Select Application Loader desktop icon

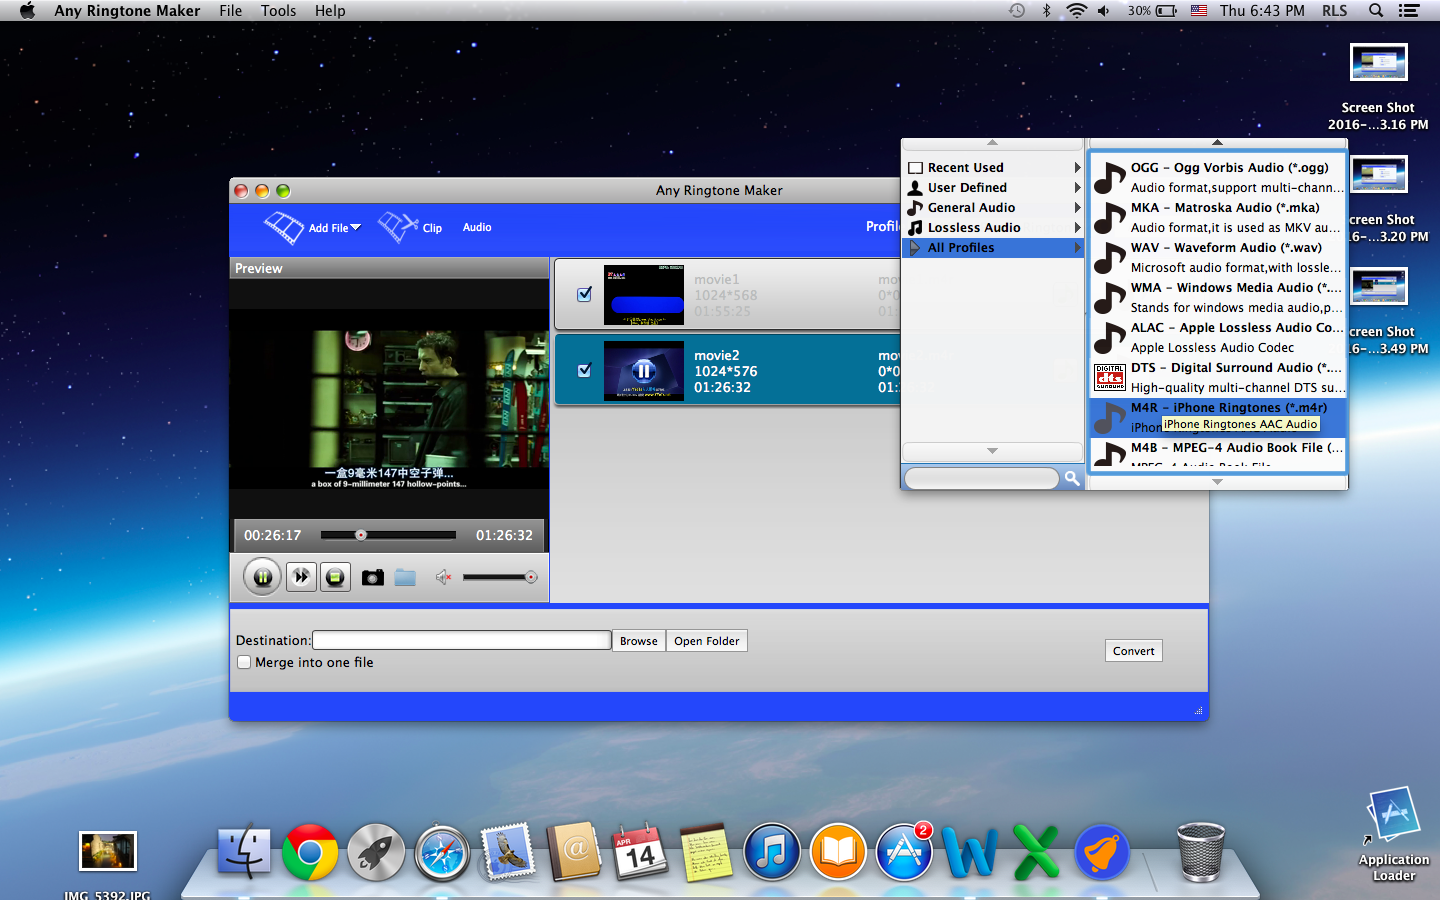click(1394, 834)
